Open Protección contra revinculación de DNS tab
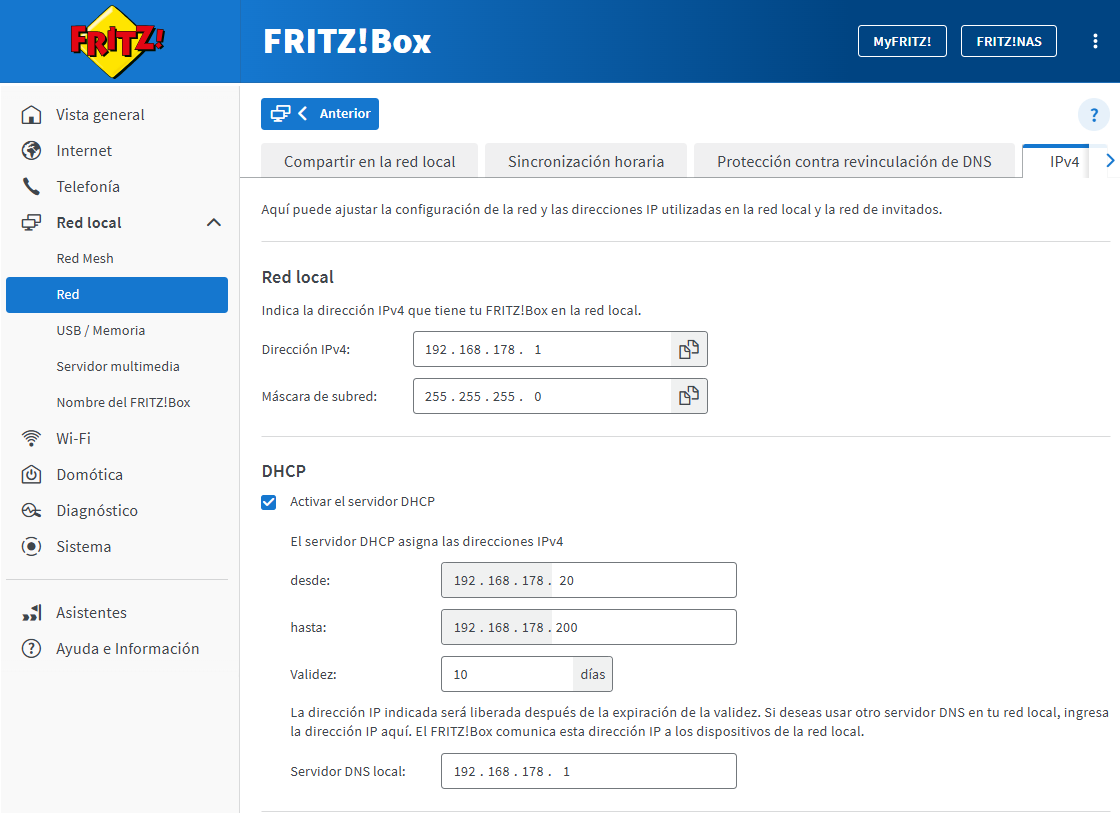Viewport: 1120px width, 820px height. [x=854, y=161]
